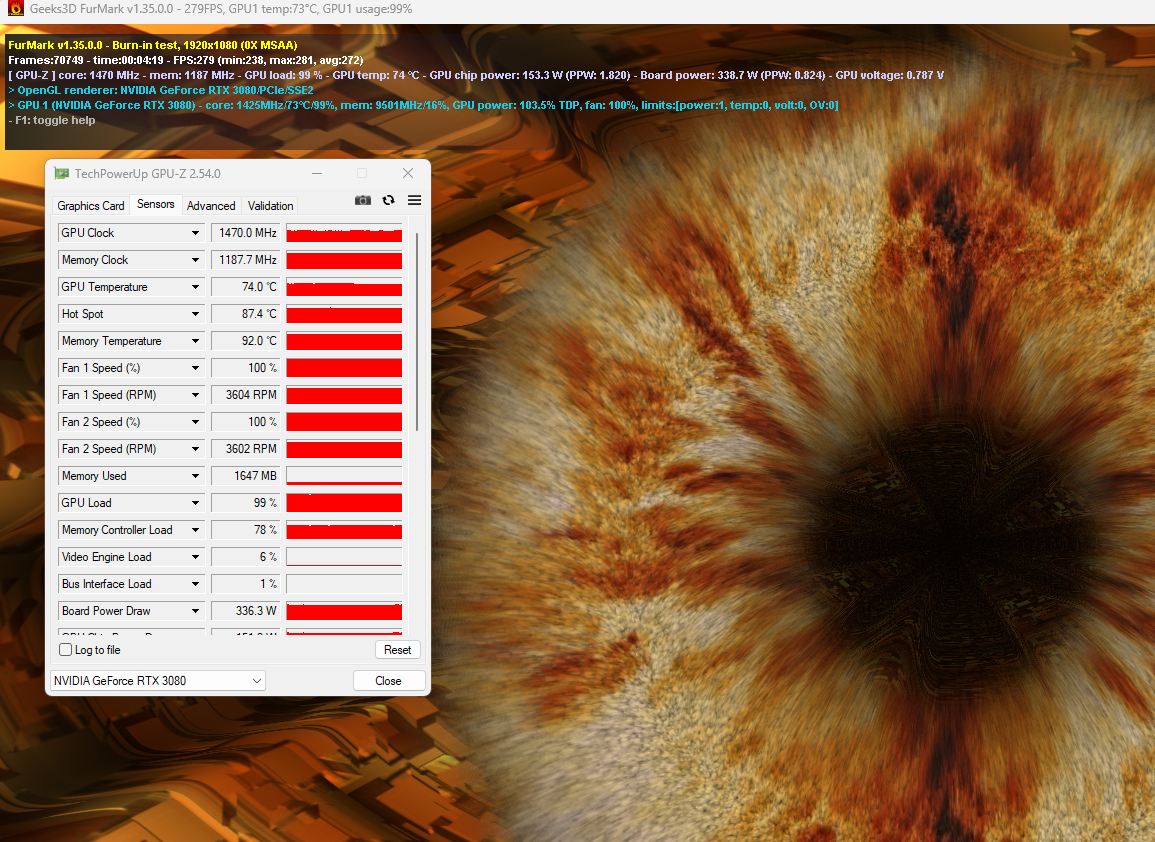This screenshot has width=1155, height=842.
Task: Click the Reset button
Action: pyautogui.click(x=398, y=650)
